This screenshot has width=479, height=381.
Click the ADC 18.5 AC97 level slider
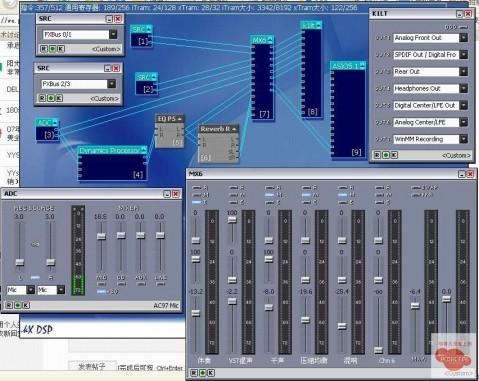(101, 236)
